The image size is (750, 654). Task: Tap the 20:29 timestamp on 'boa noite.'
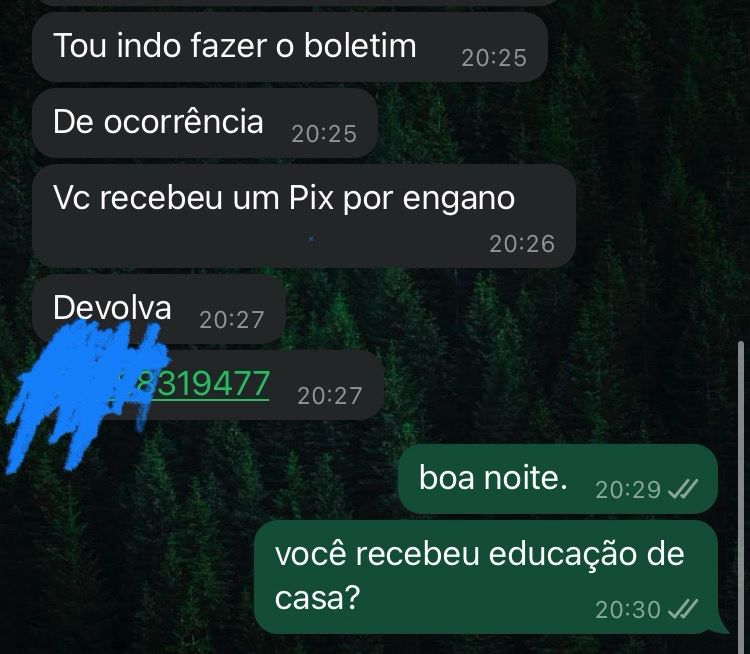coord(628,489)
